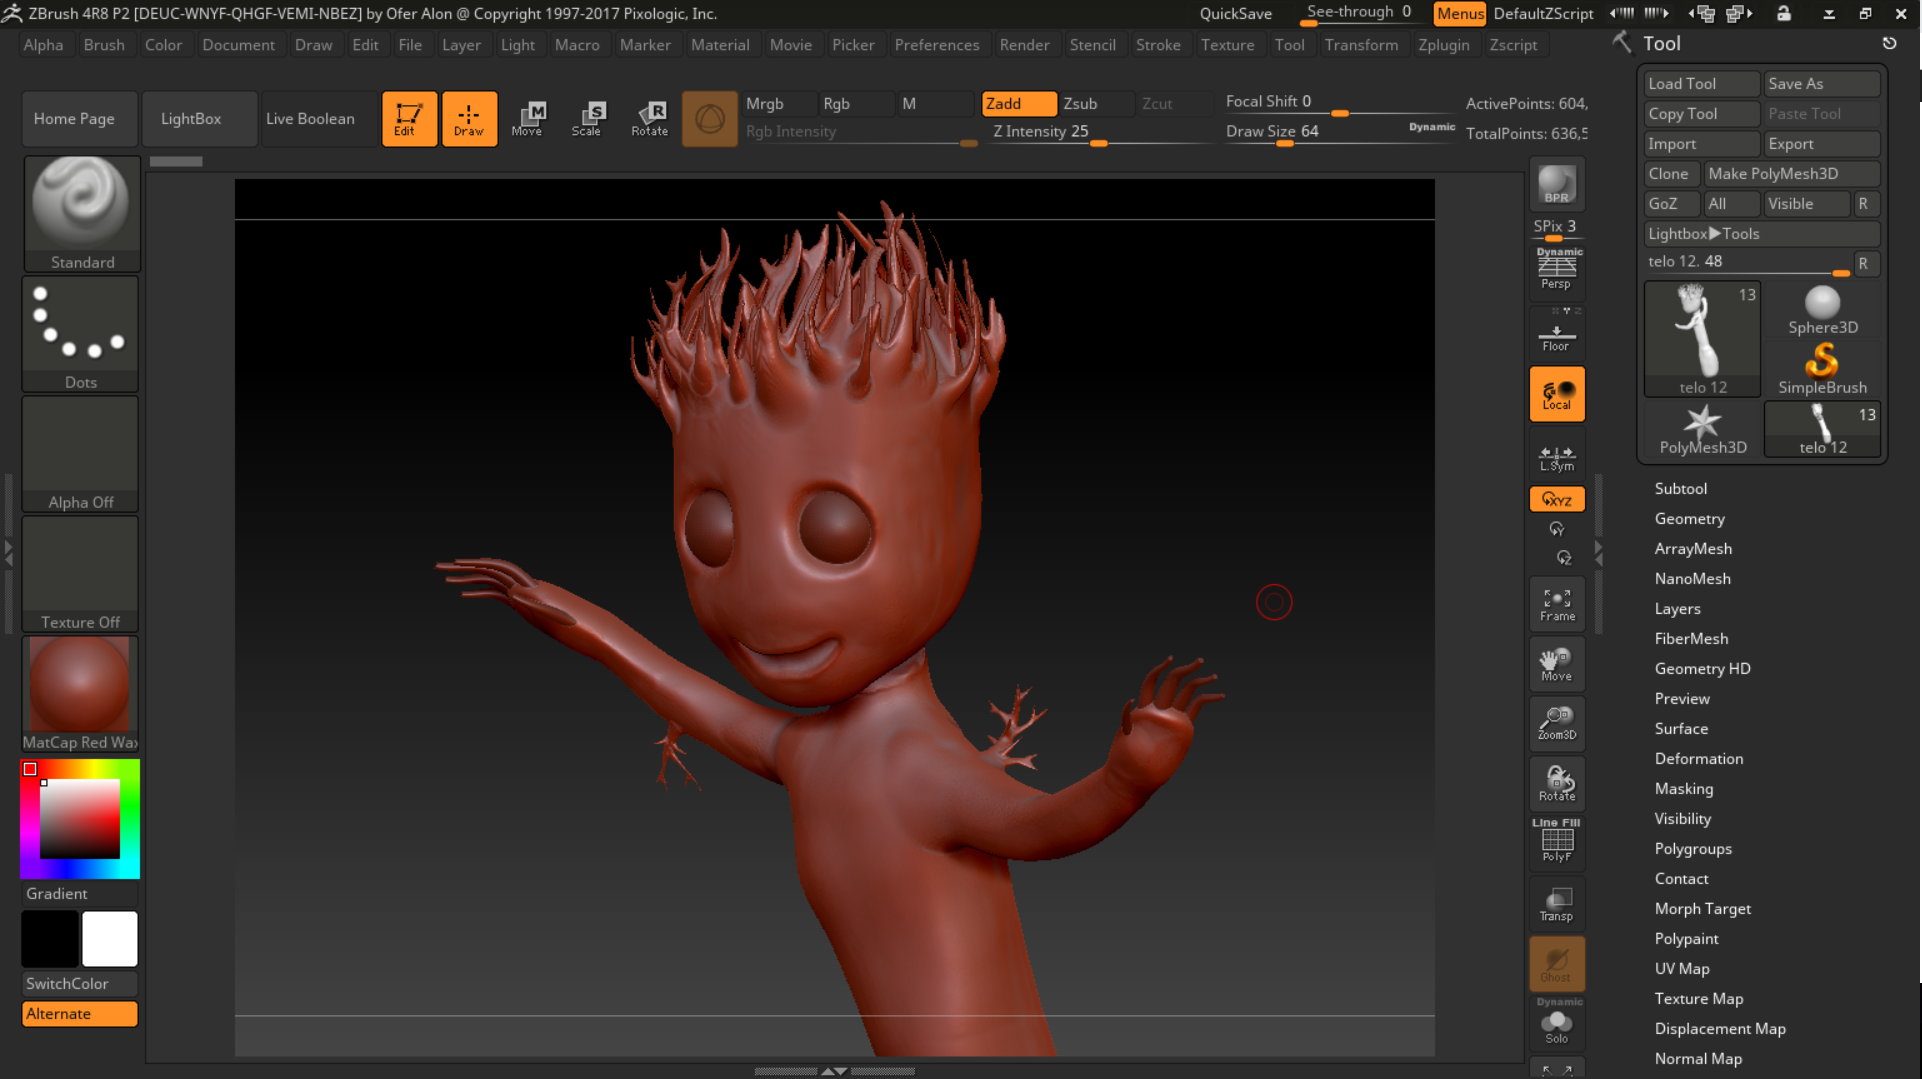The image size is (1922, 1079).
Task: Open the Stroke menu
Action: (1158, 45)
